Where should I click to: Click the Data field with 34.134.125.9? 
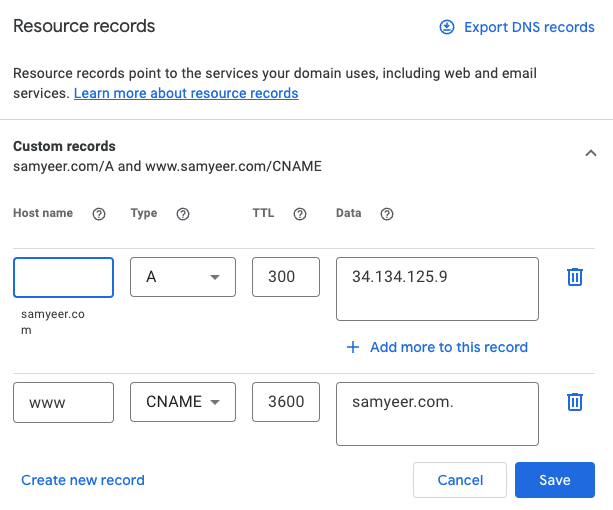tap(437, 289)
